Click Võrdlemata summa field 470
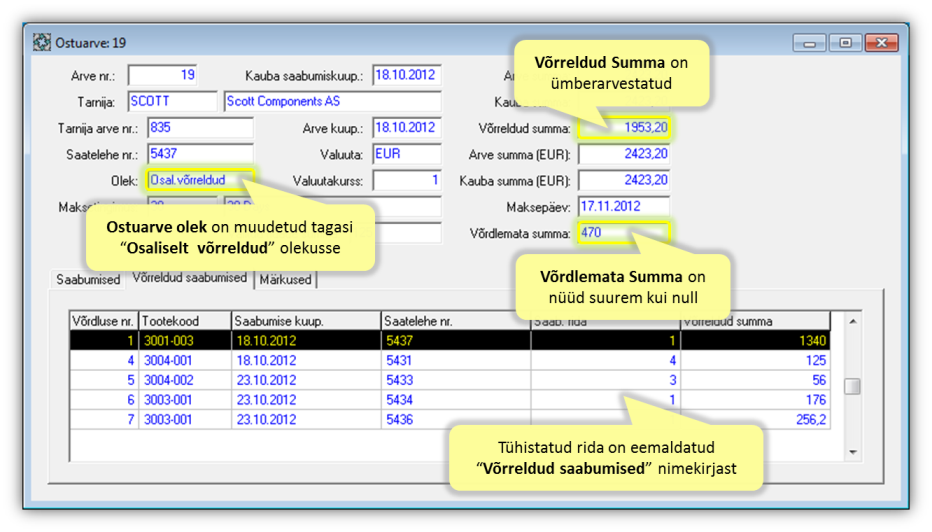The width and height of the screenshot is (932, 532). point(624,232)
